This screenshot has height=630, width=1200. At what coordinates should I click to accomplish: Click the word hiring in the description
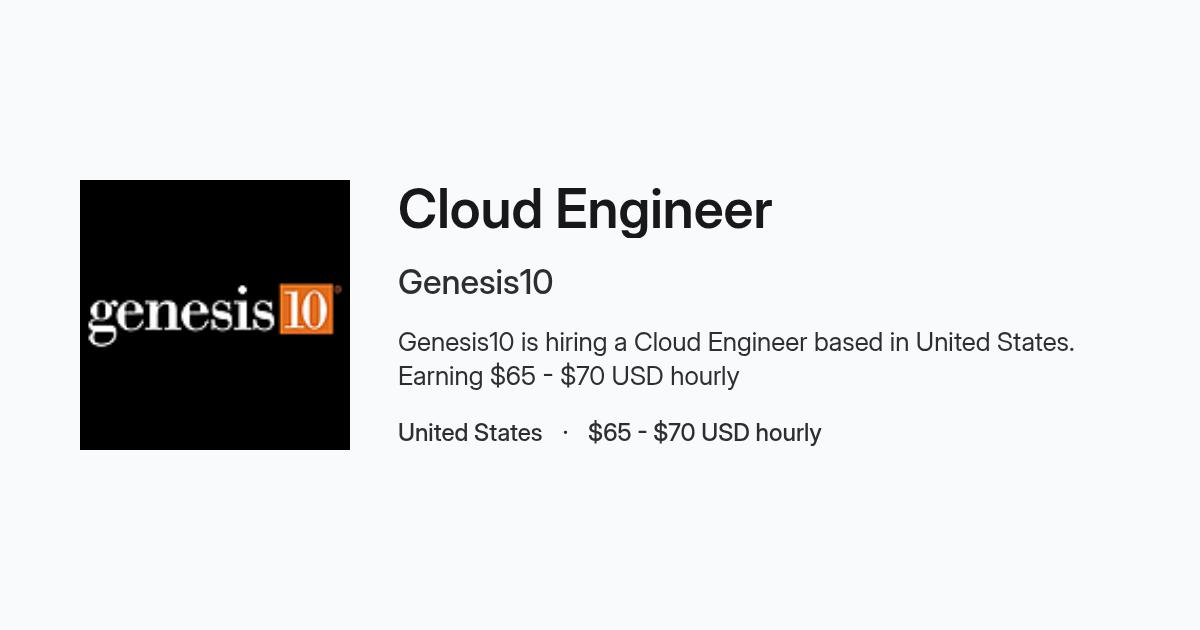[576, 343]
